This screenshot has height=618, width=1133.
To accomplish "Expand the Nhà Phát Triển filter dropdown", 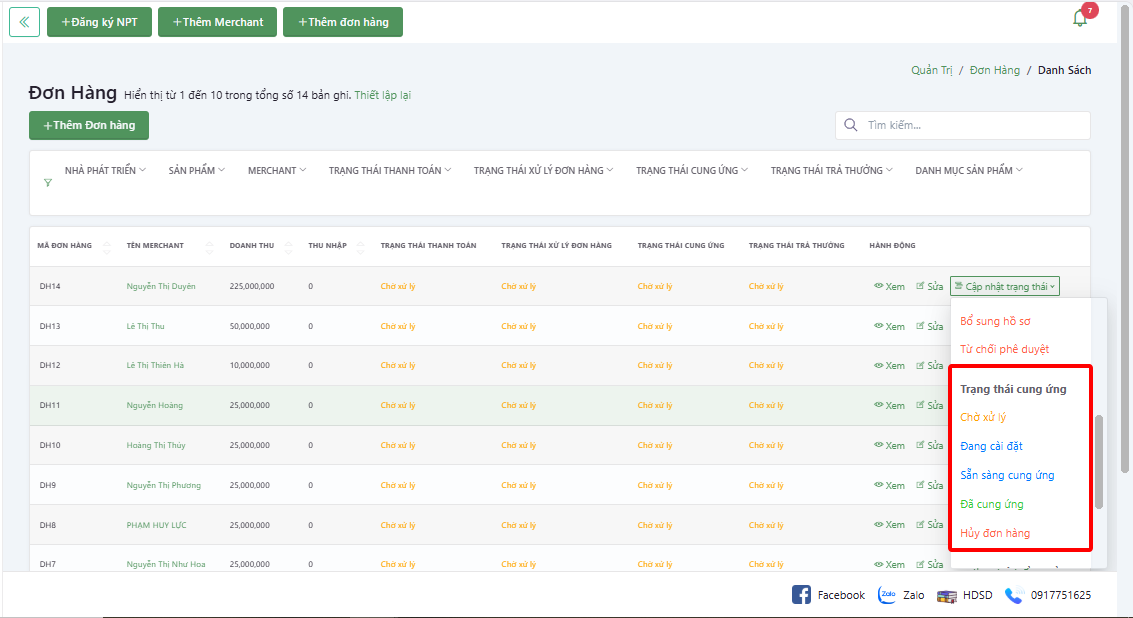I will point(105,170).
